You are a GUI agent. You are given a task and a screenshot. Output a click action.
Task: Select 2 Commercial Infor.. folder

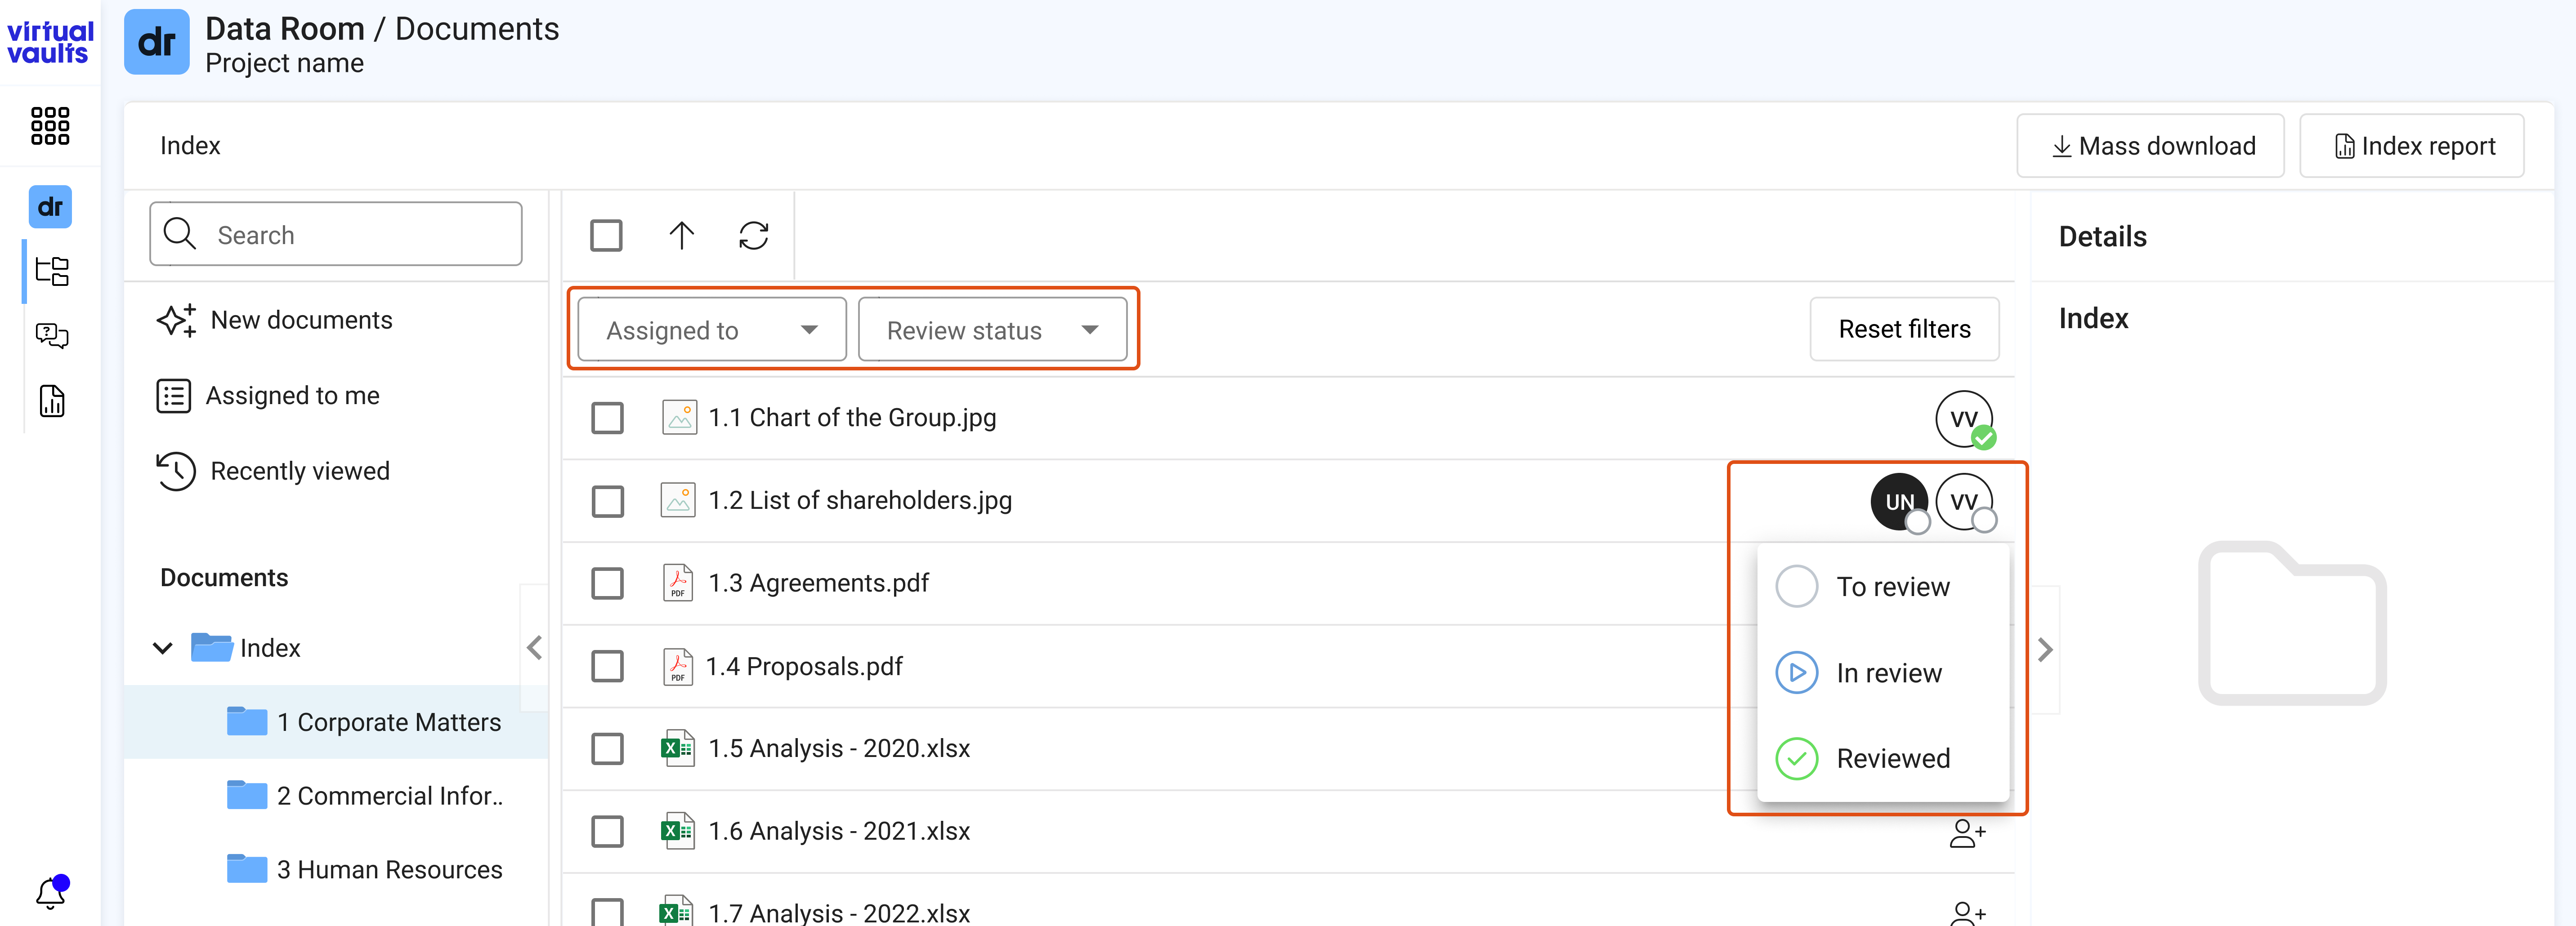pos(366,796)
